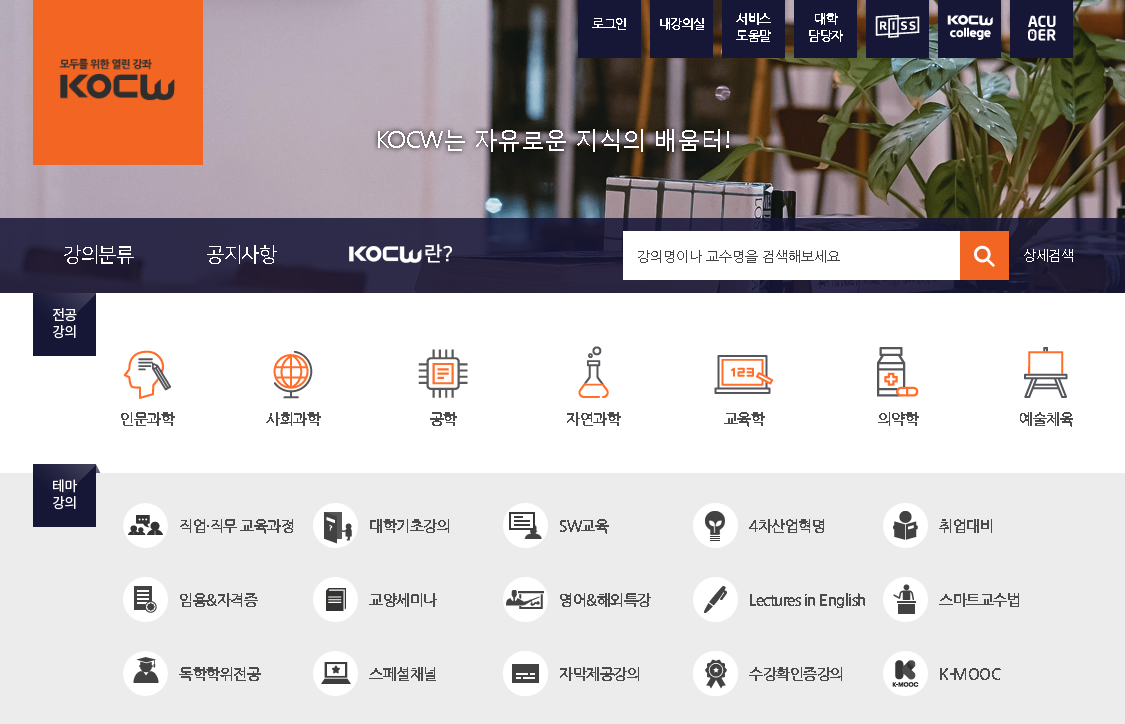Open KOCW란? menu
Image resolution: width=1125 pixels, height=724 pixels.
click(x=400, y=254)
